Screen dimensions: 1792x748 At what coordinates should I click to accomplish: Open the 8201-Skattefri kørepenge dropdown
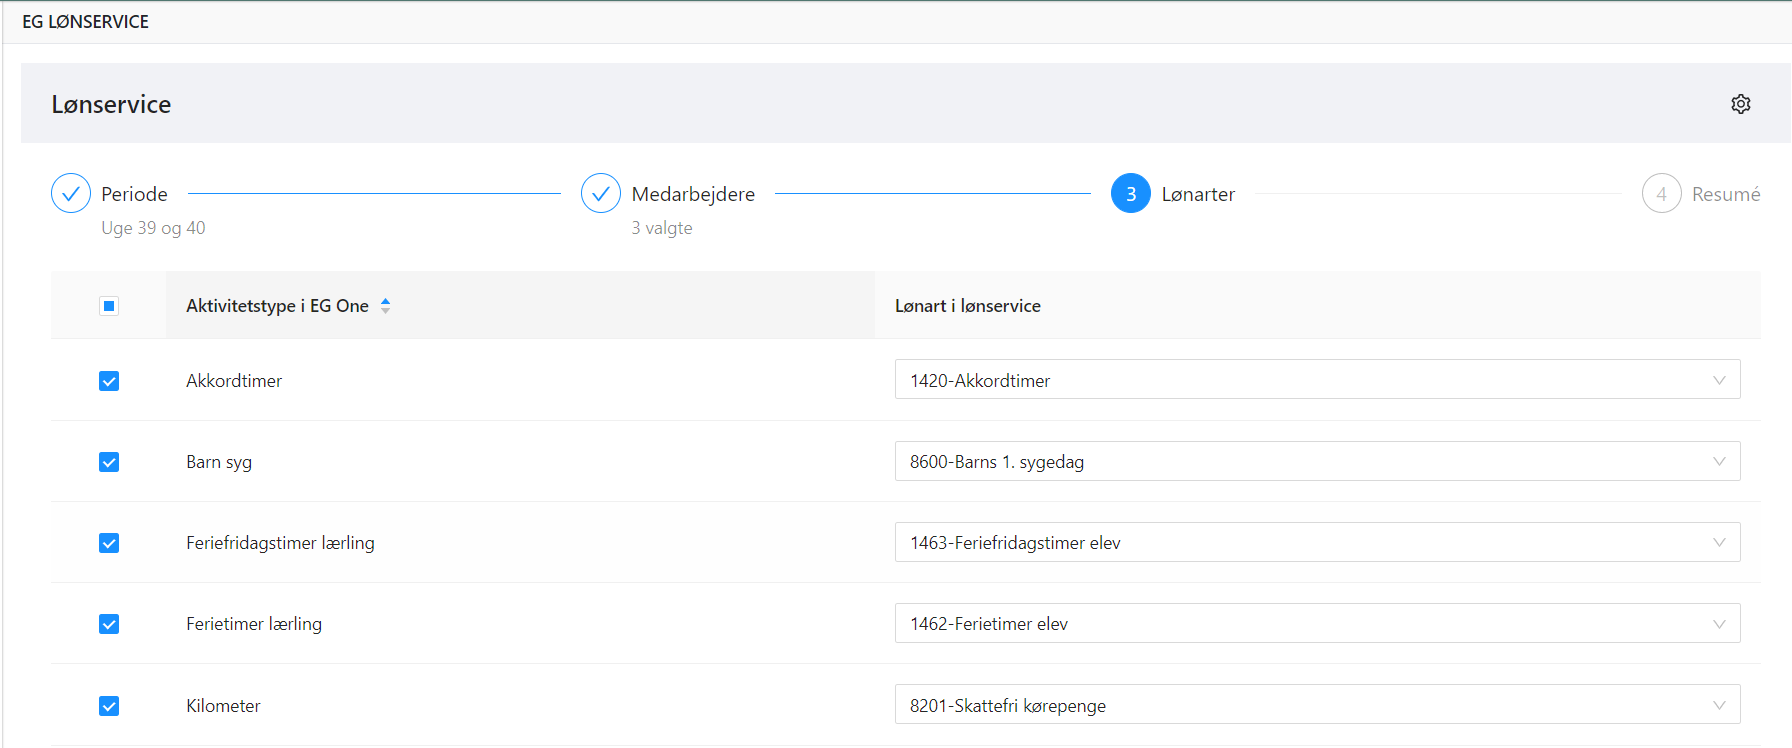1316,705
